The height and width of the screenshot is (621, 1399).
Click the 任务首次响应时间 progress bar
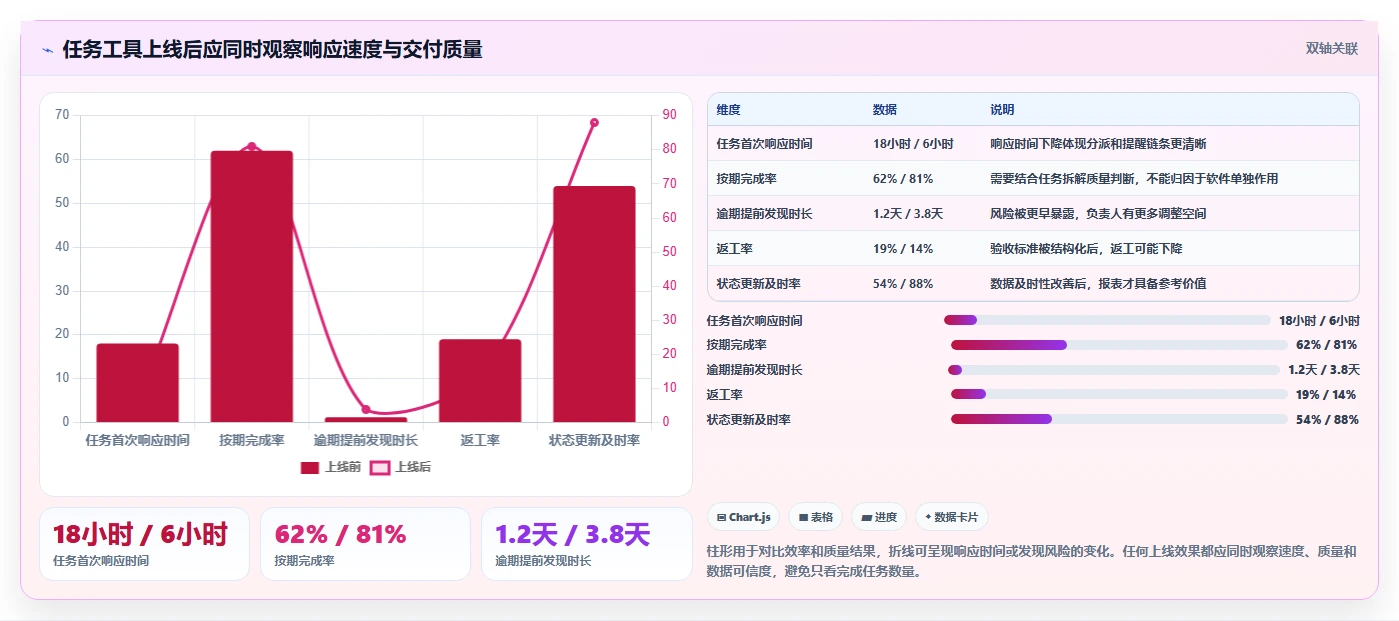[x=1107, y=320]
